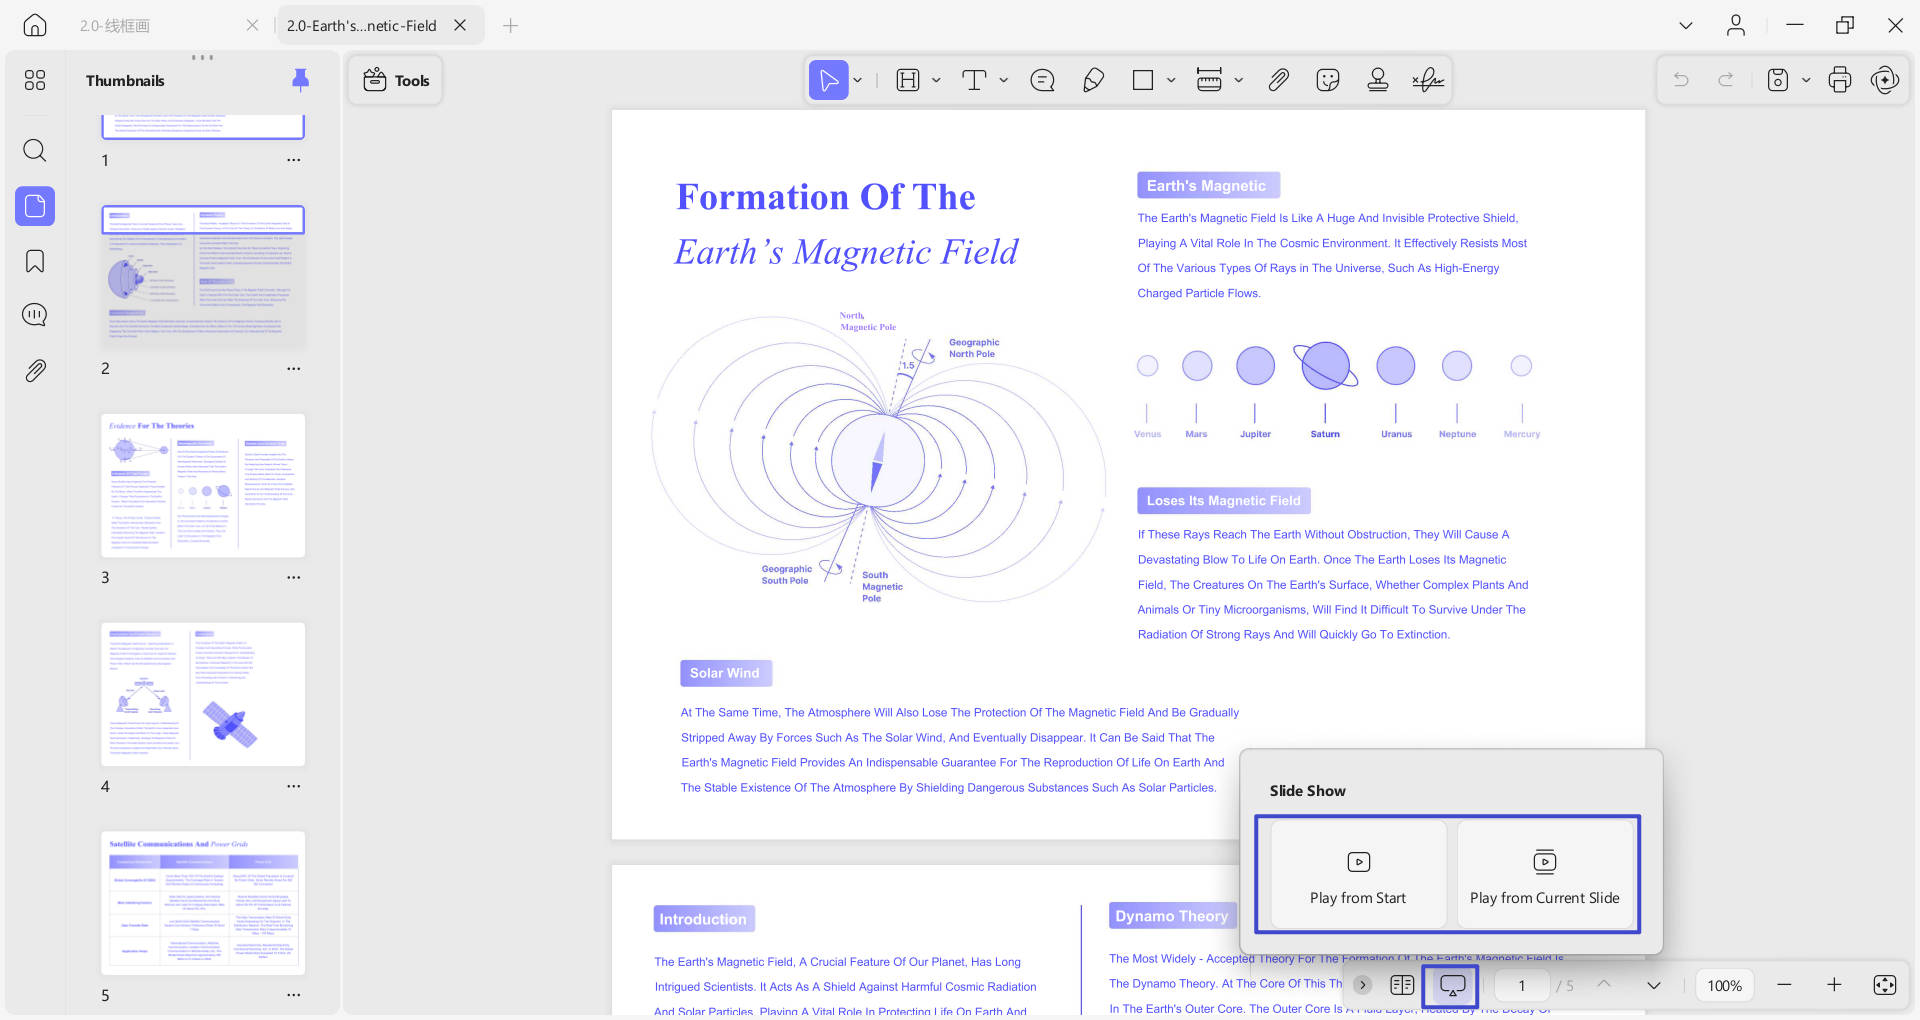1920x1020 pixels.
Task: Toggle the Thumbnails panel pin
Action: click(x=300, y=80)
